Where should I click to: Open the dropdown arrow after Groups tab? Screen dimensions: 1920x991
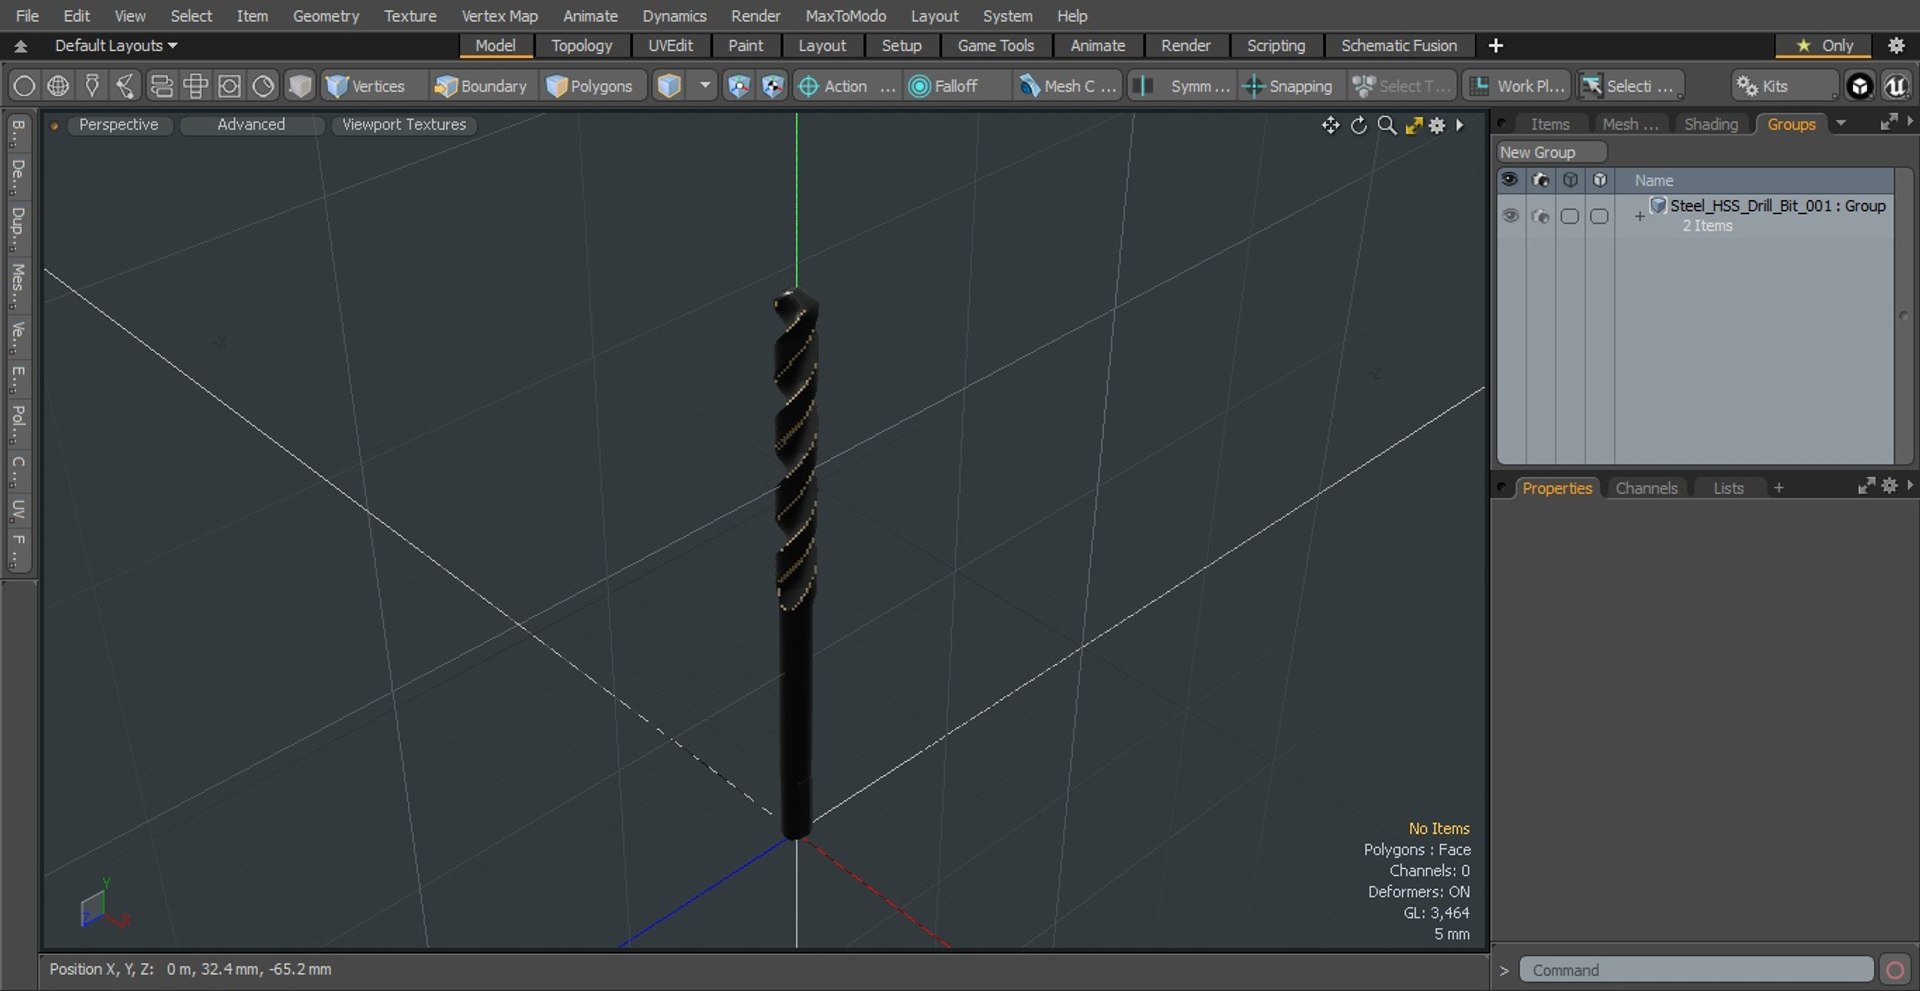coord(1841,123)
